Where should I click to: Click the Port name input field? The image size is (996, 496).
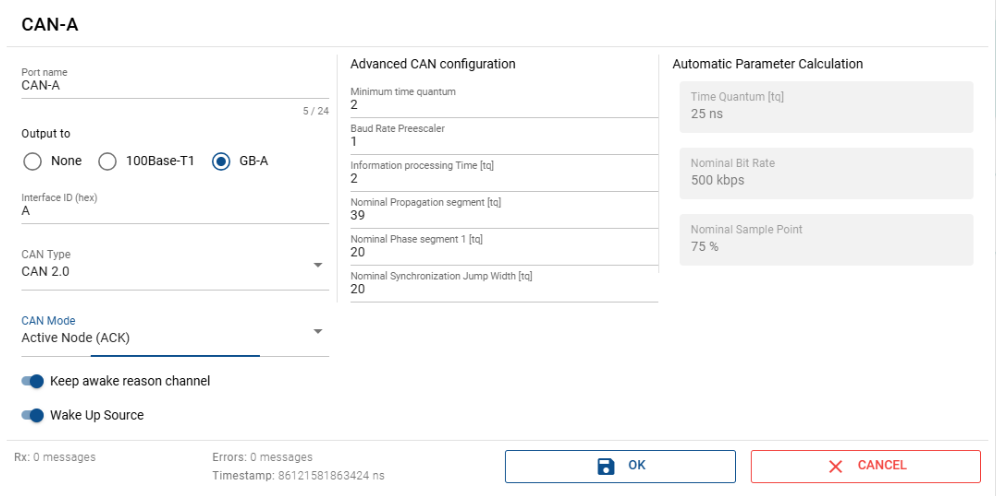tap(175, 86)
